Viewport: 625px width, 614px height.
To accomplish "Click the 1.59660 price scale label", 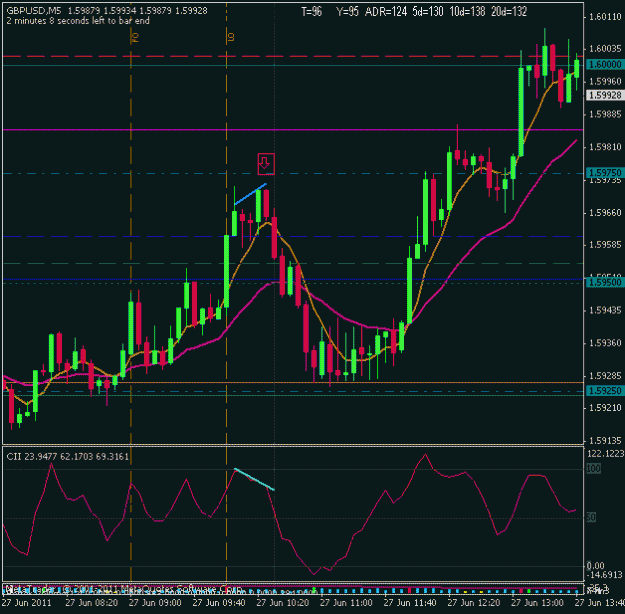I will click(605, 213).
